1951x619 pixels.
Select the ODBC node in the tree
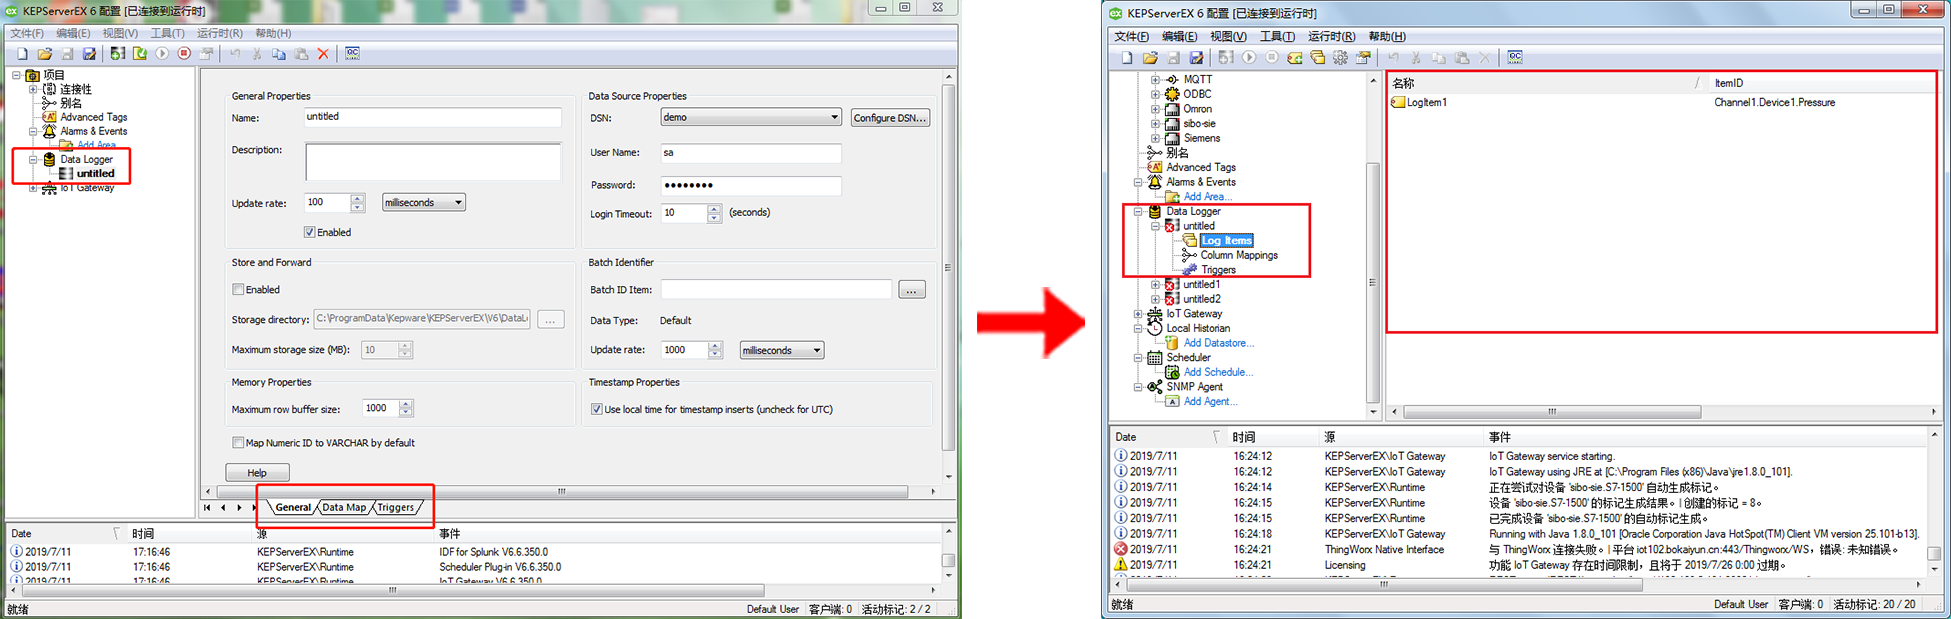(x=1197, y=94)
